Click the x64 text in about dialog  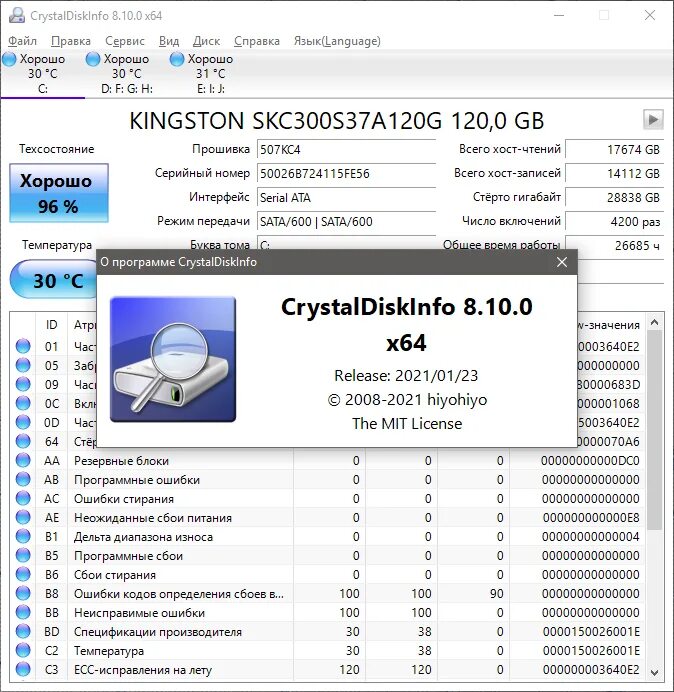point(406,343)
